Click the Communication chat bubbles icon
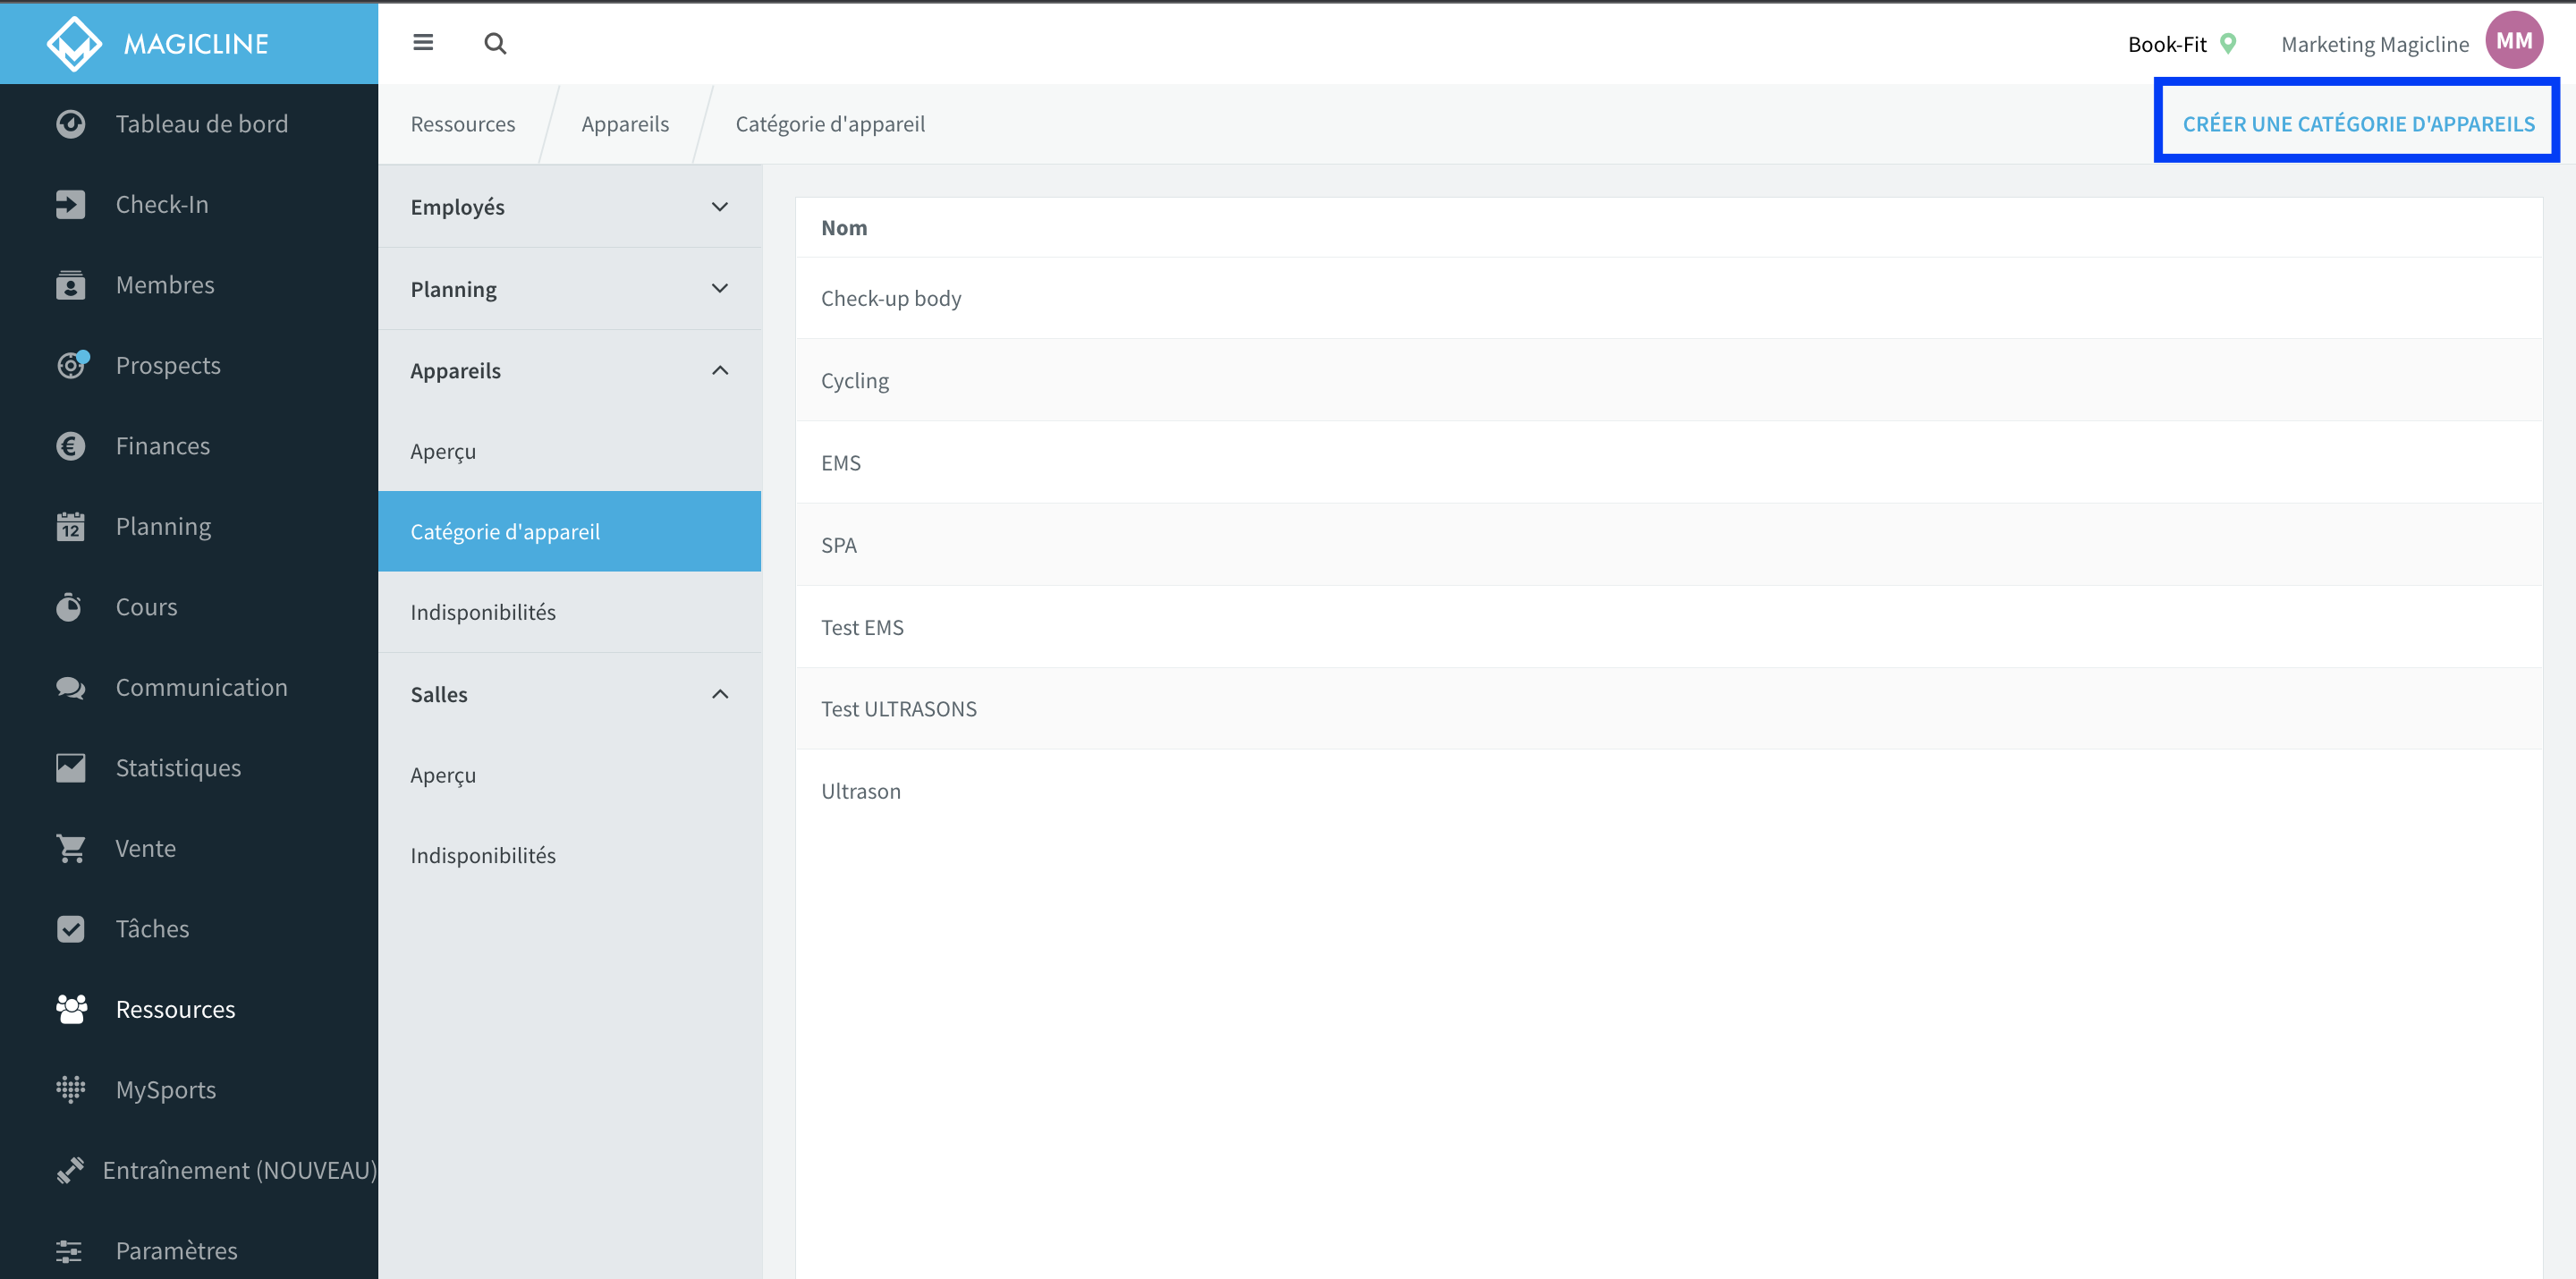The image size is (2576, 1279). pyautogui.click(x=70, y=688)
